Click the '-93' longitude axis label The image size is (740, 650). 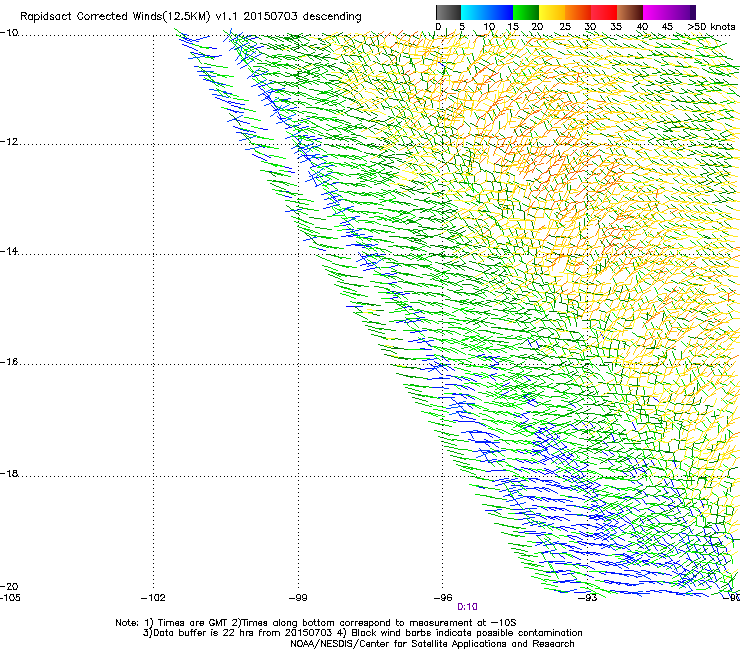(588, 598)
